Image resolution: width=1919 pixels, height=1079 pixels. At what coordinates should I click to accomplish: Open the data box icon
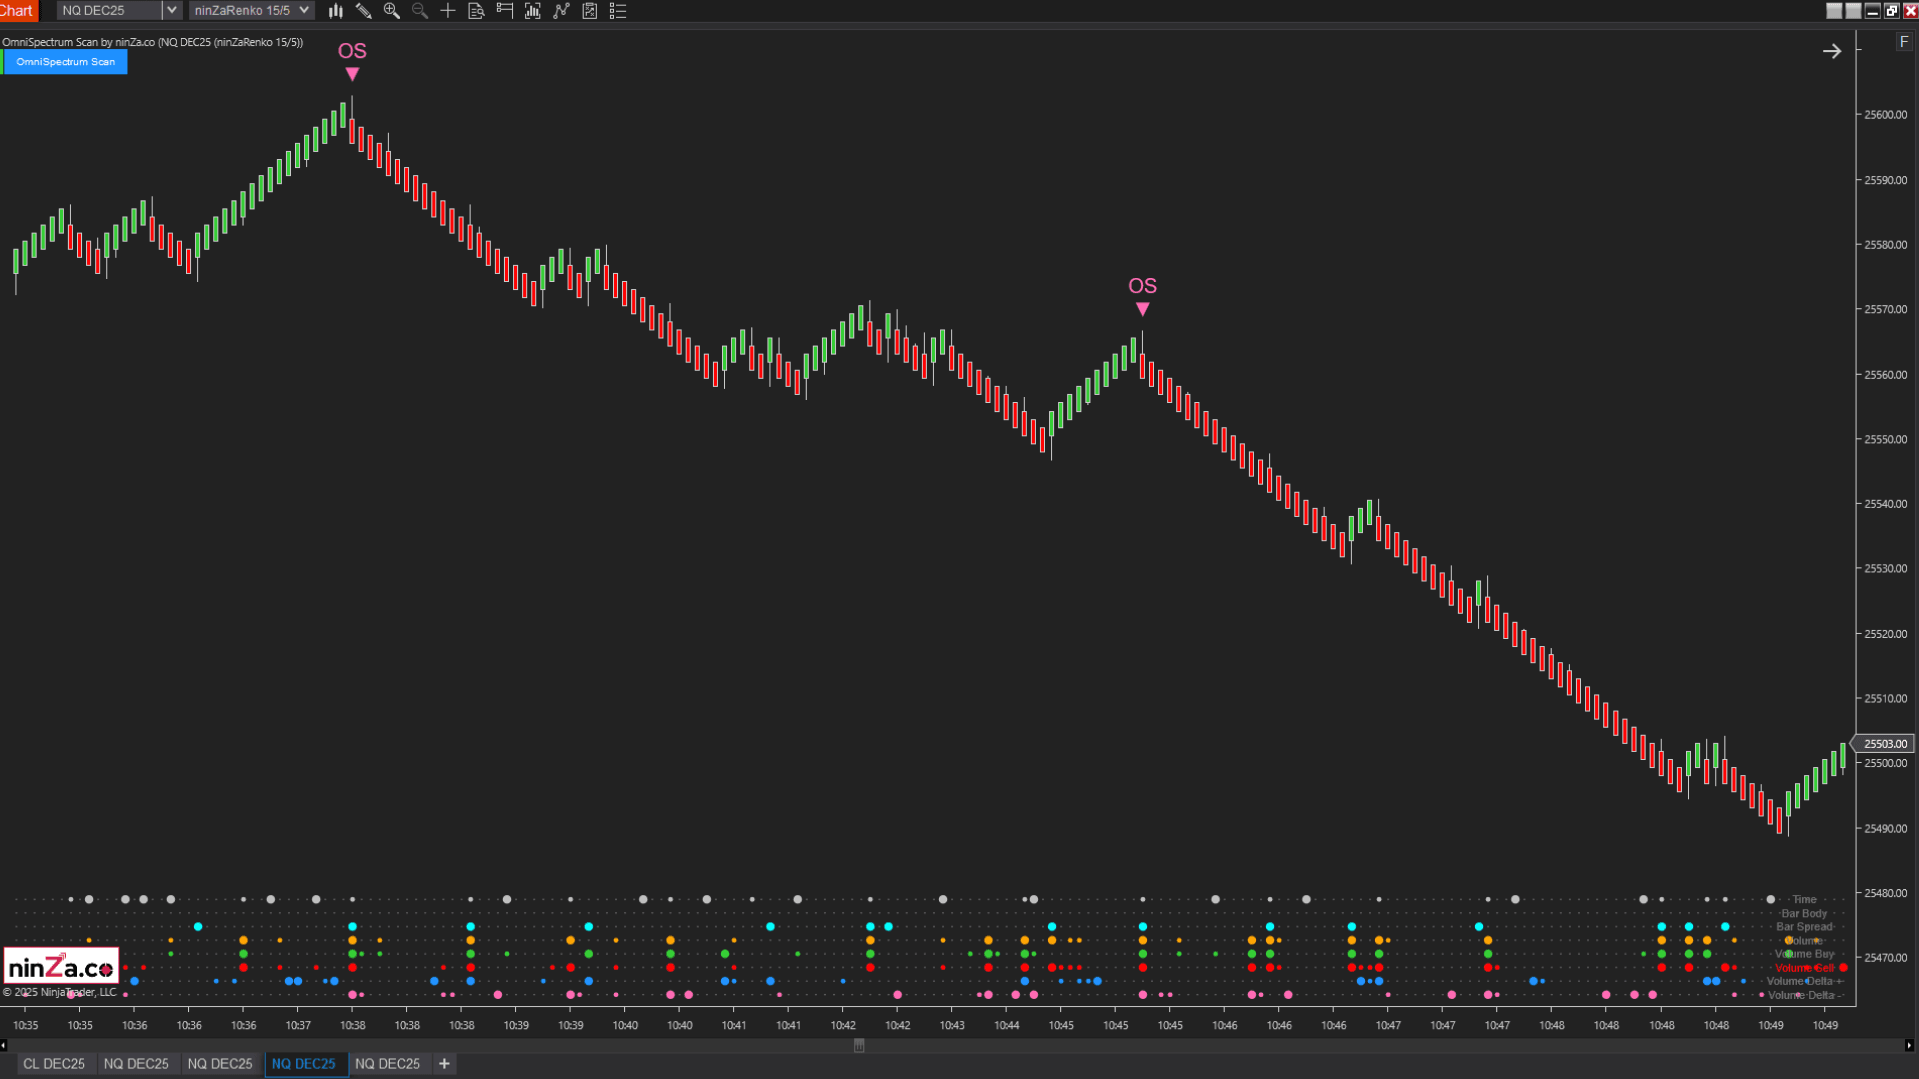pyautogui.click(x=477, y=11)
